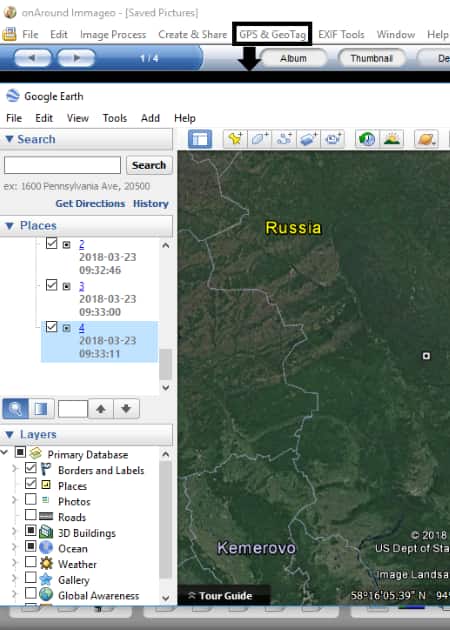Select the Add Path tool

pos(284,139)
